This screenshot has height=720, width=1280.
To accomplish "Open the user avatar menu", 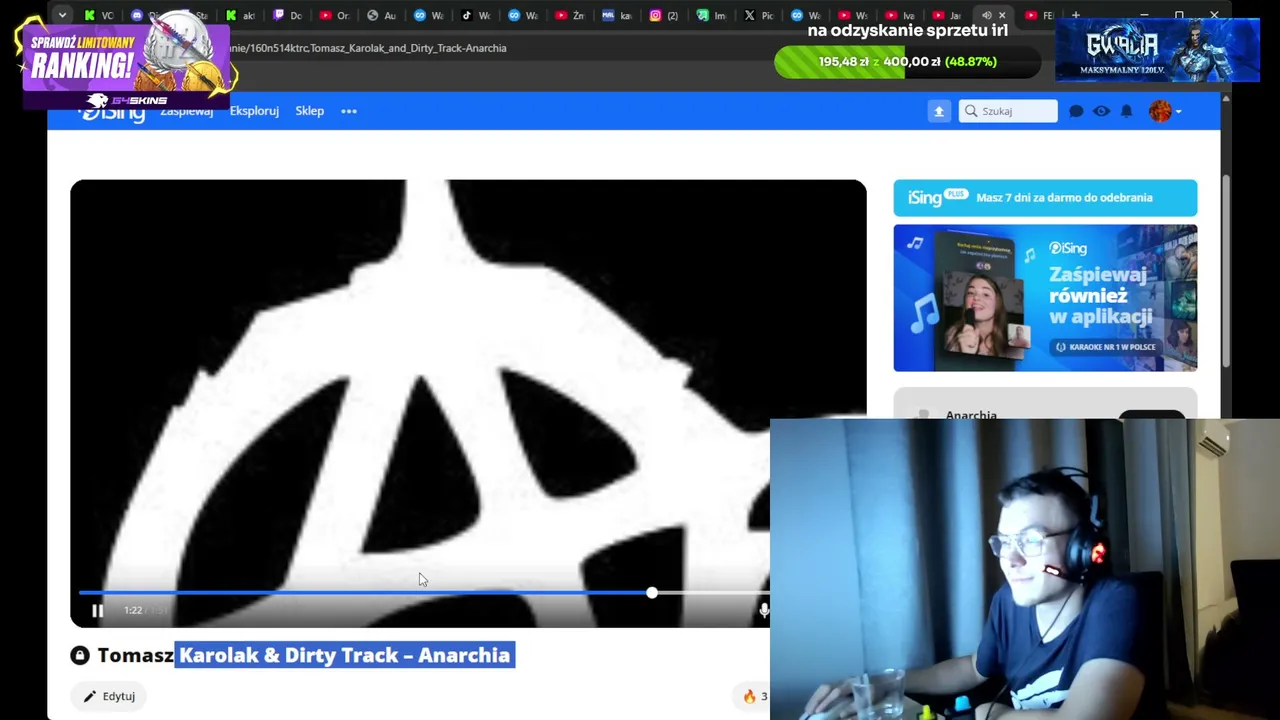I will click(1164, 111).
